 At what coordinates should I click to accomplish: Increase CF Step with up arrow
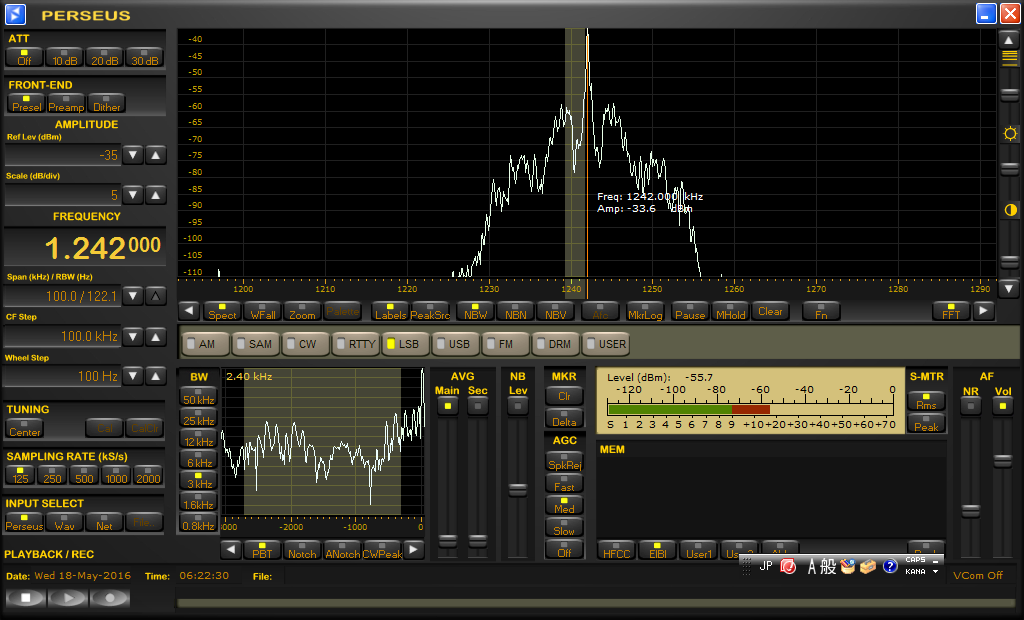tap(155, 336)
